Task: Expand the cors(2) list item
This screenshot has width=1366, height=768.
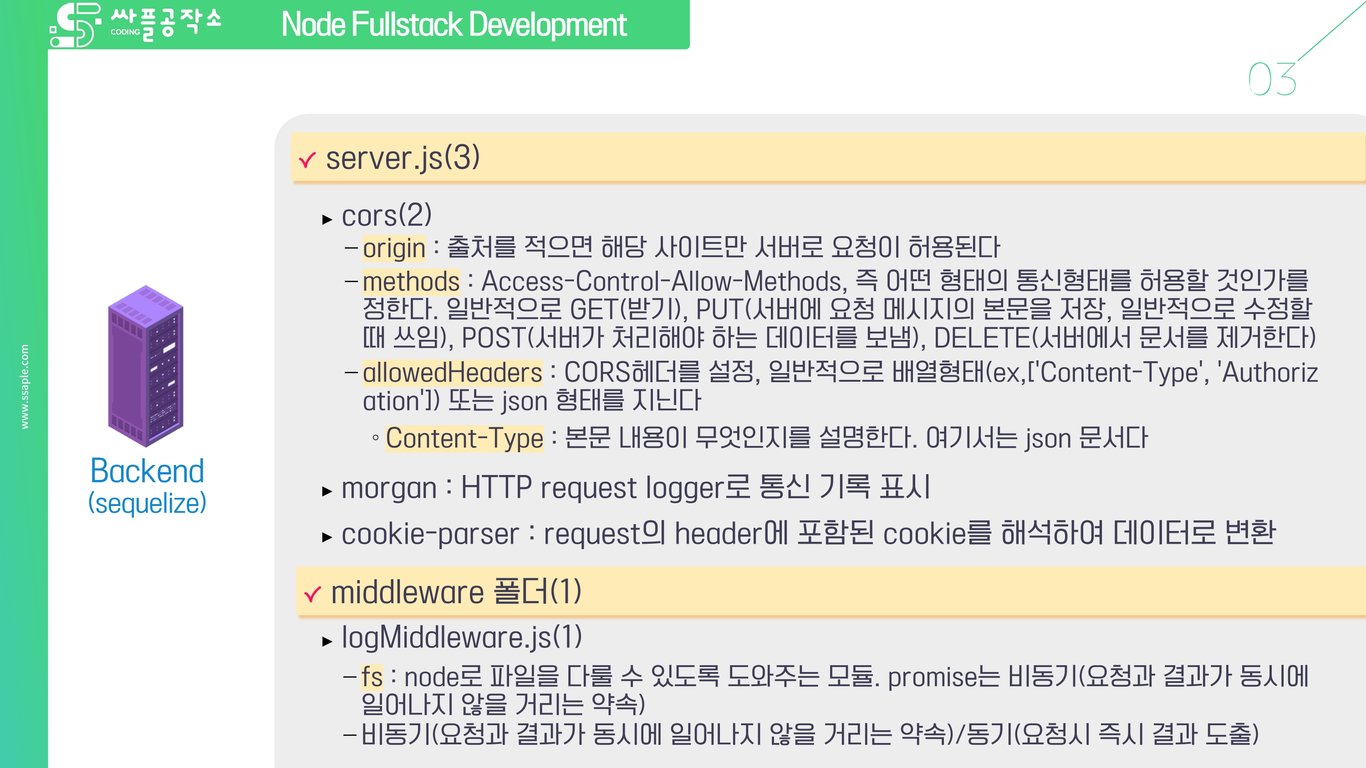Action: 385,215
